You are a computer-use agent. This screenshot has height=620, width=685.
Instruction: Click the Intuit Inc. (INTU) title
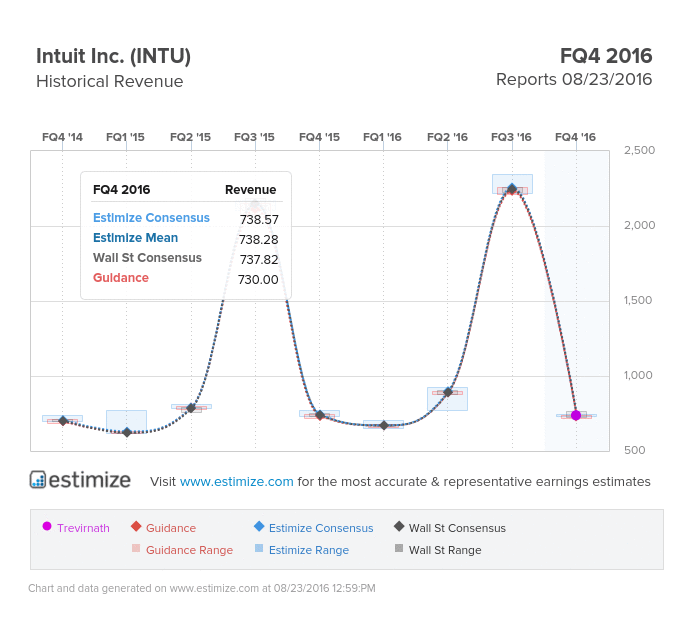[114, 56]
